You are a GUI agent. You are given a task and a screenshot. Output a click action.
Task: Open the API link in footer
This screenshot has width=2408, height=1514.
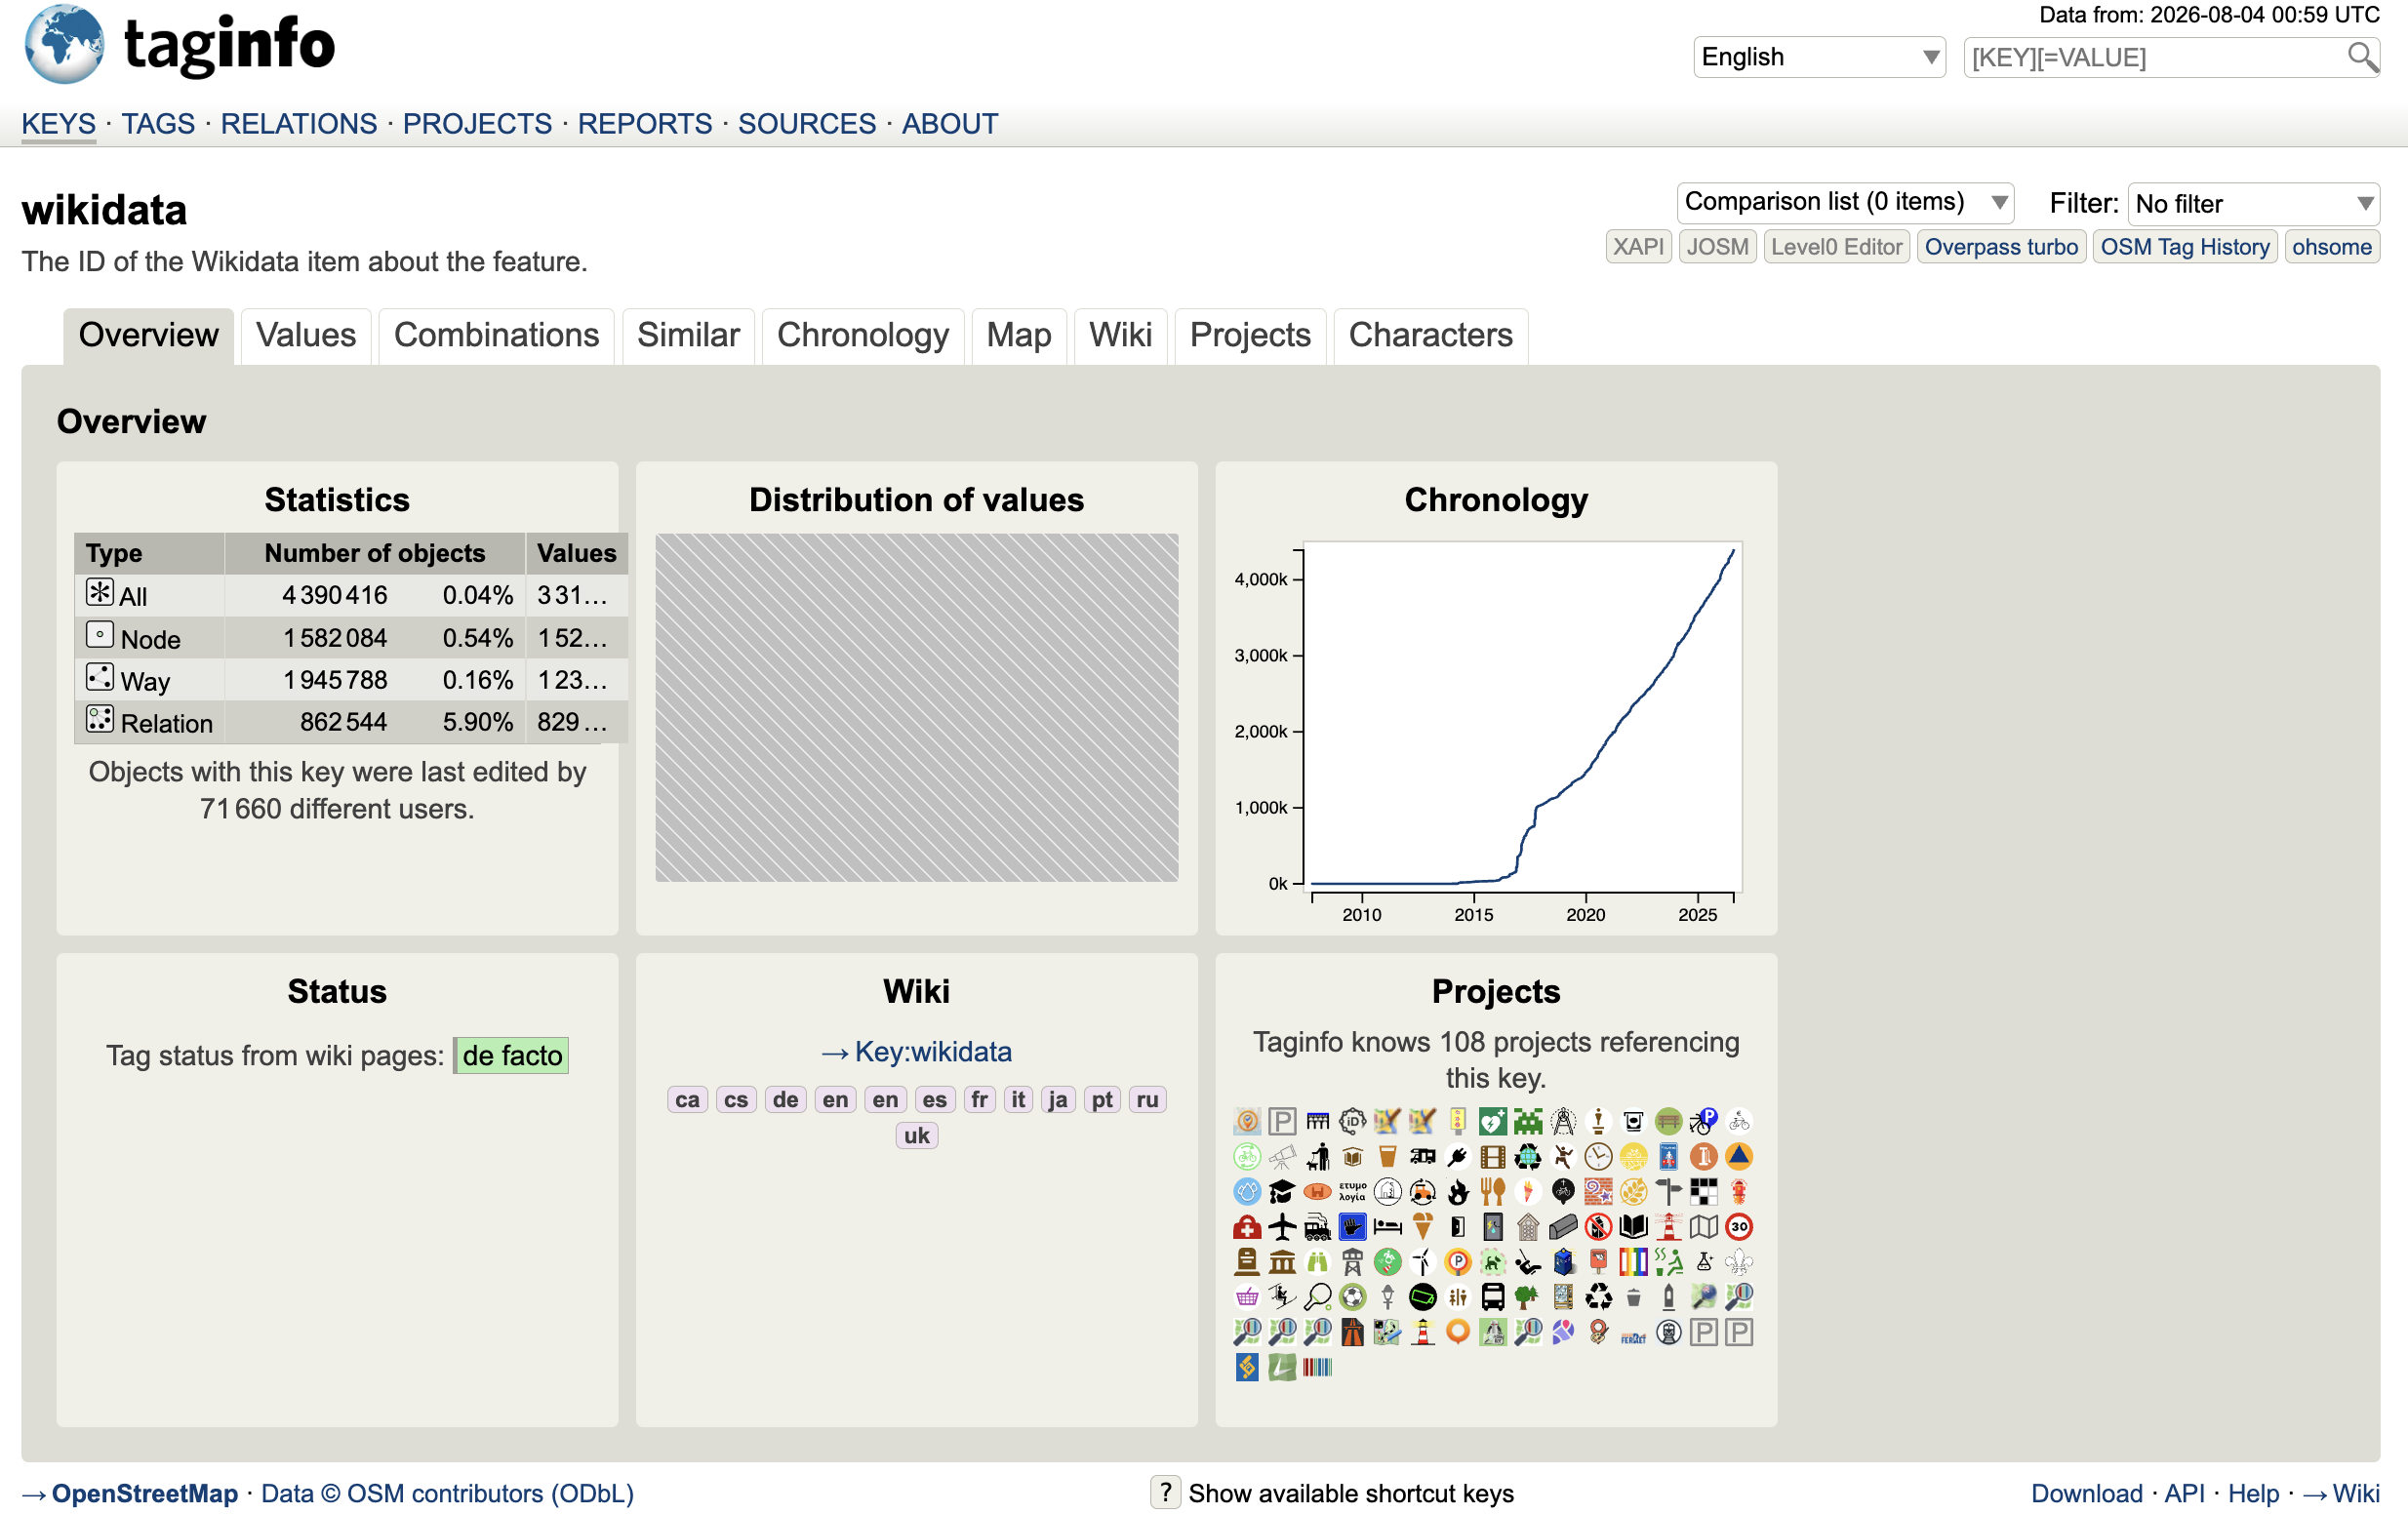tap(2184, 1493)
